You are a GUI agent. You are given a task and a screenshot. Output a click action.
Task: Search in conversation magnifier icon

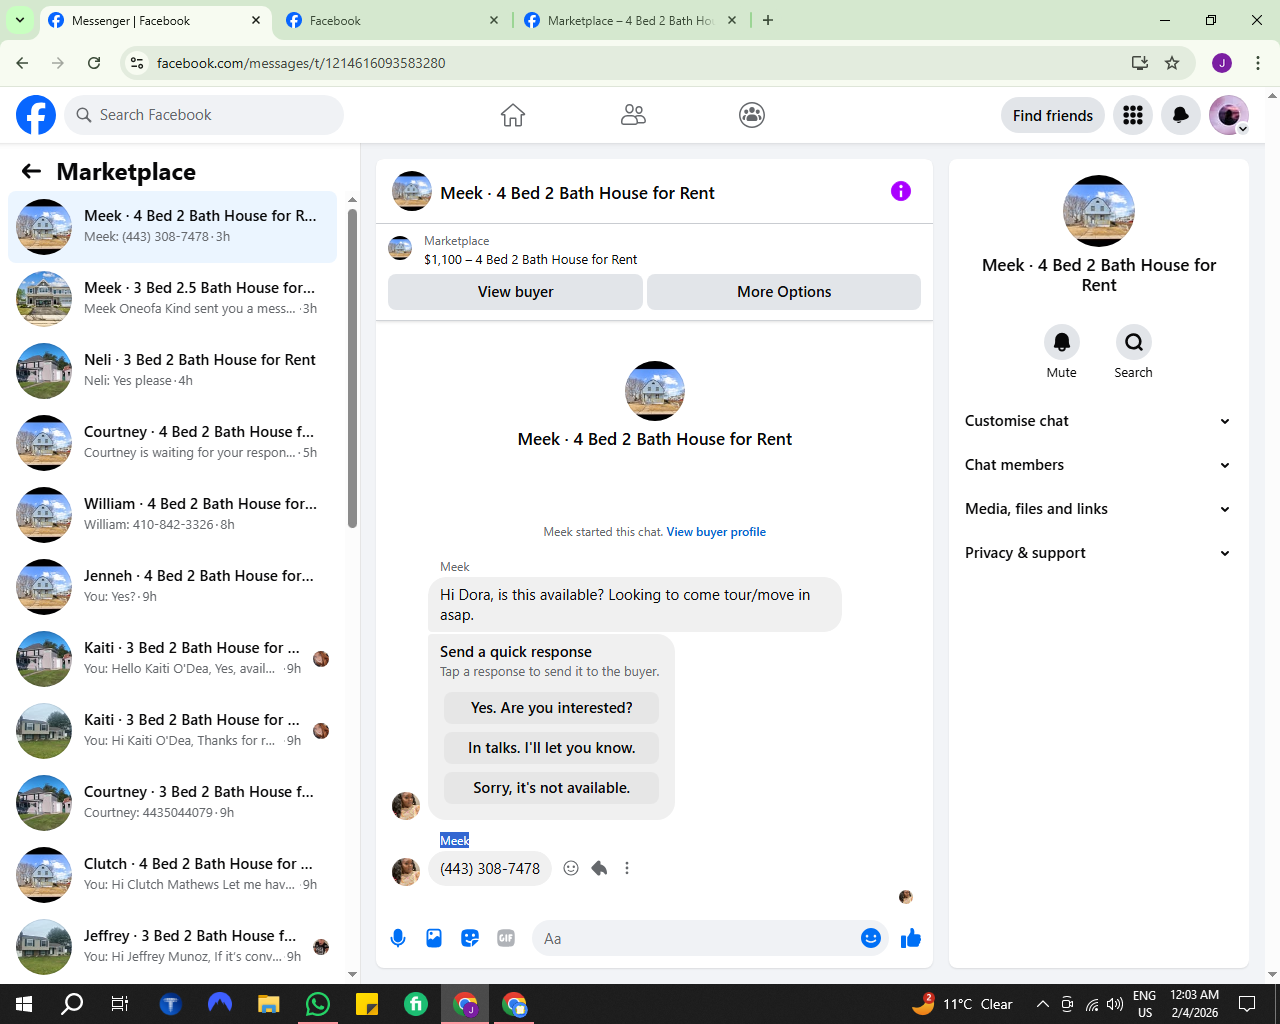pos(1134,342)
